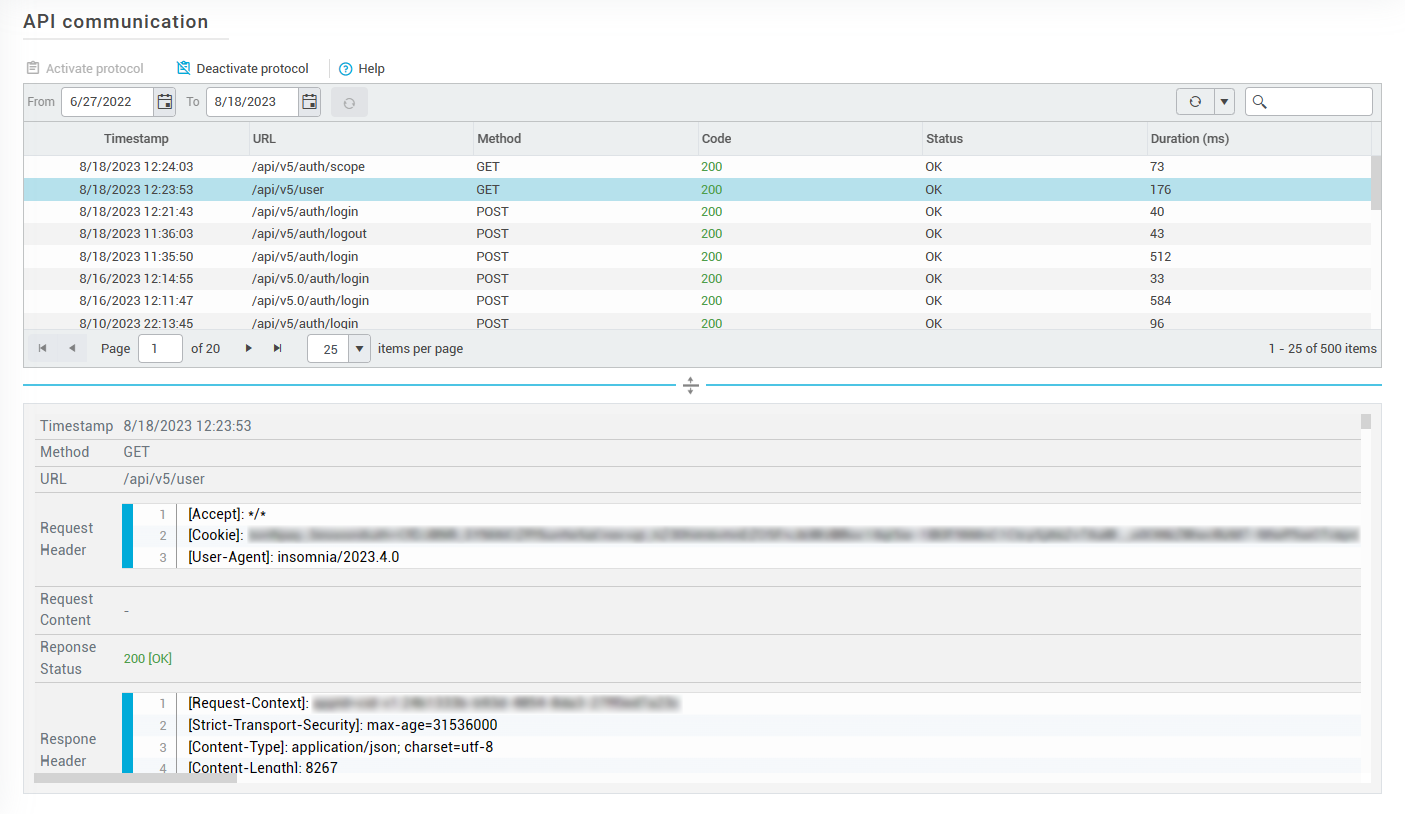
Task: Click the horizontal scrollbar in details panel
Action: (135, 777)
